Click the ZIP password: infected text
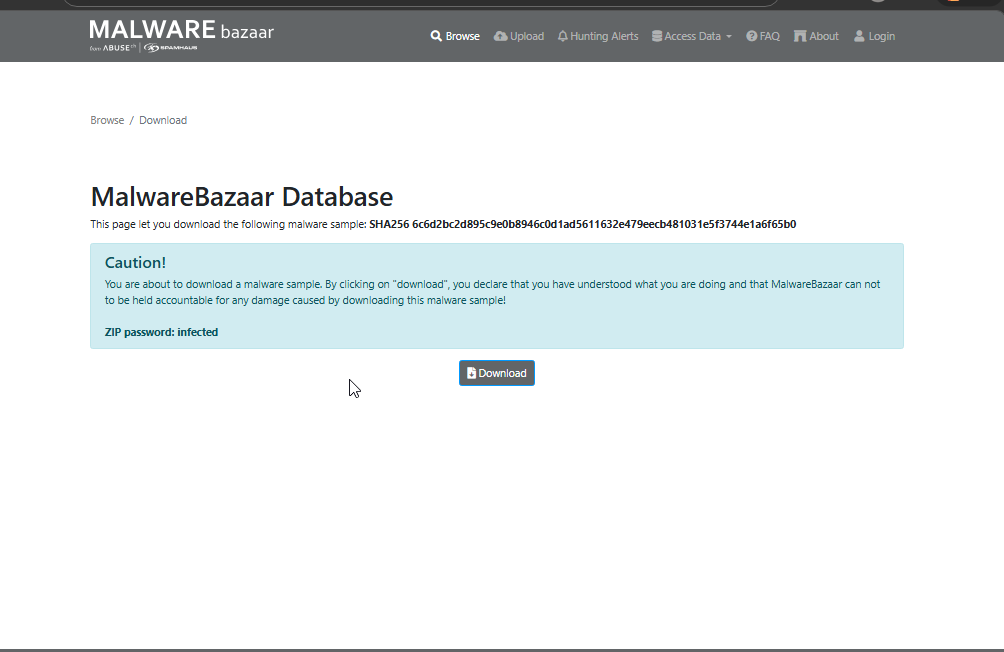The height and width of the screenshot is (652, 1004). coord(161,332)
